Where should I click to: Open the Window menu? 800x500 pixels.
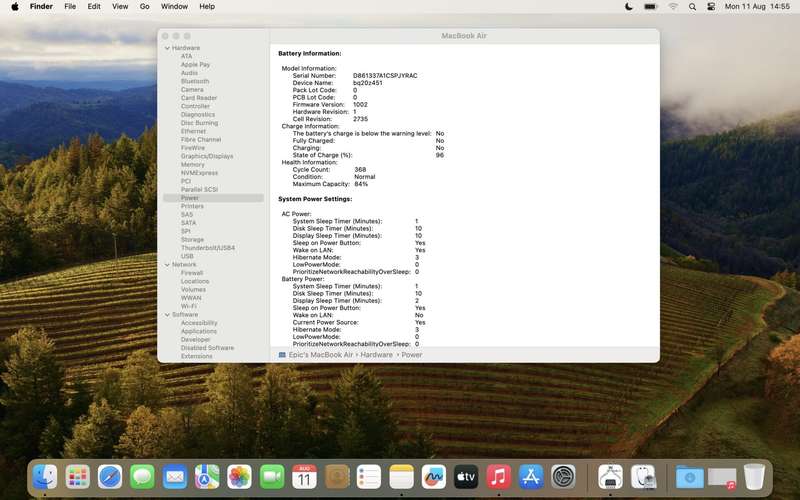pyautogui.click(x=174, y=7)
